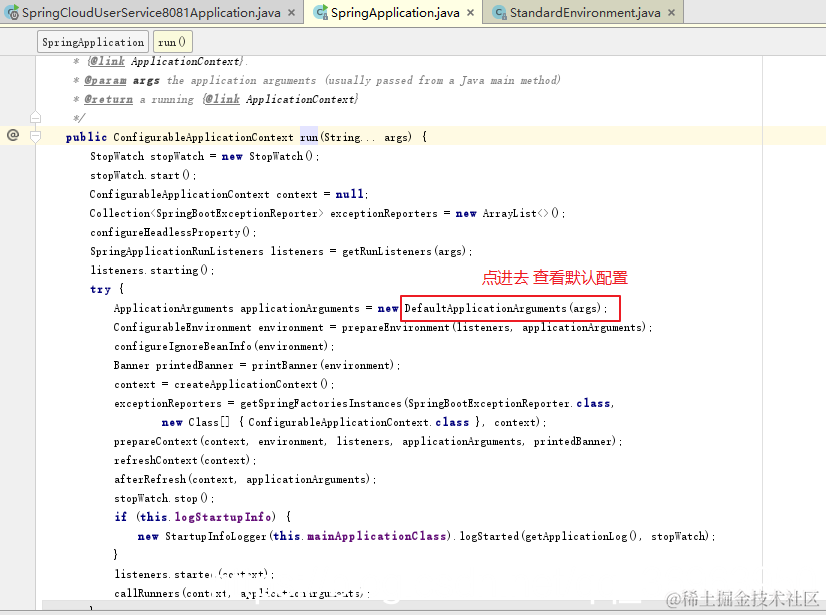Viewport: 826px width, 615px height.
Task: Click the @return Javadoc tag
Action: pos(109,100)
